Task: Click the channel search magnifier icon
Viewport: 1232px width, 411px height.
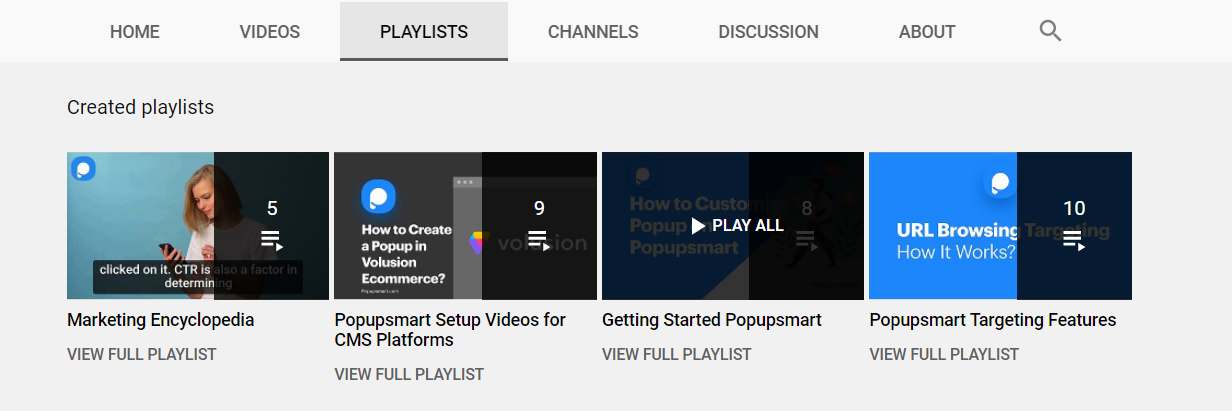Action: [x=1049, y=31]
